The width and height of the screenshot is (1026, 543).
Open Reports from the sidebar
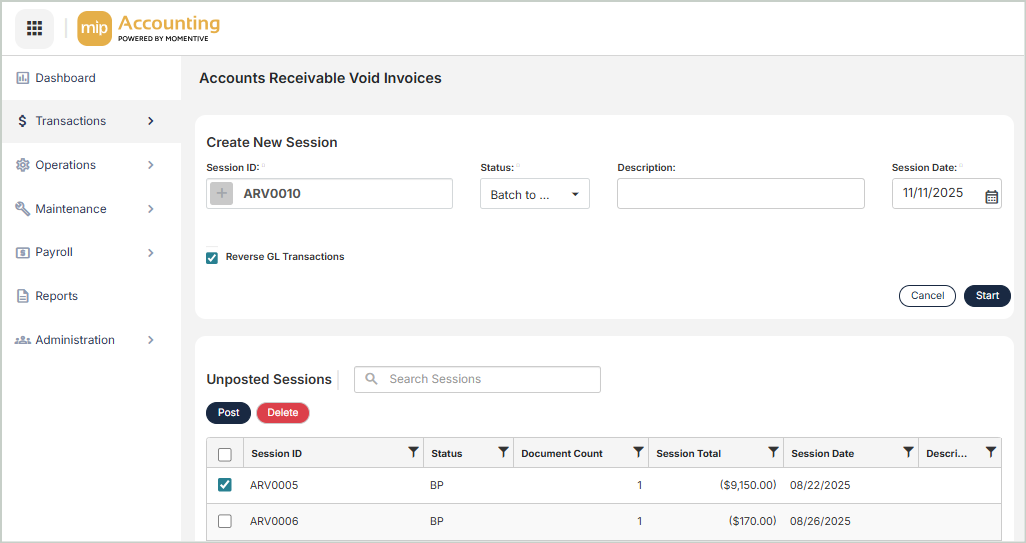click(56, 296)
